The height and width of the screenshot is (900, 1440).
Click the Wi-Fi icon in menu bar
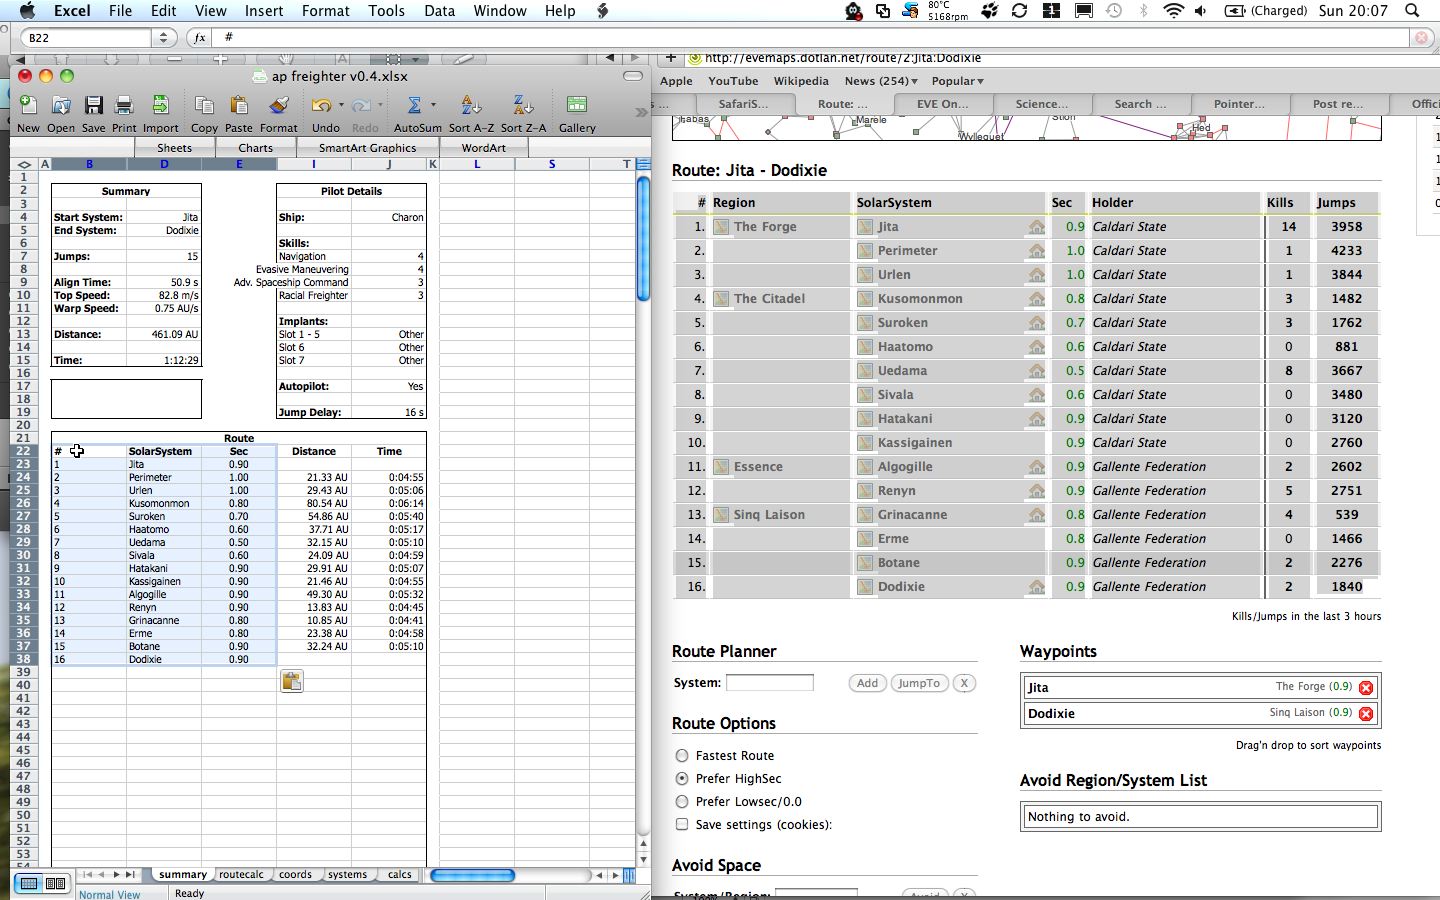point(1174,11)
